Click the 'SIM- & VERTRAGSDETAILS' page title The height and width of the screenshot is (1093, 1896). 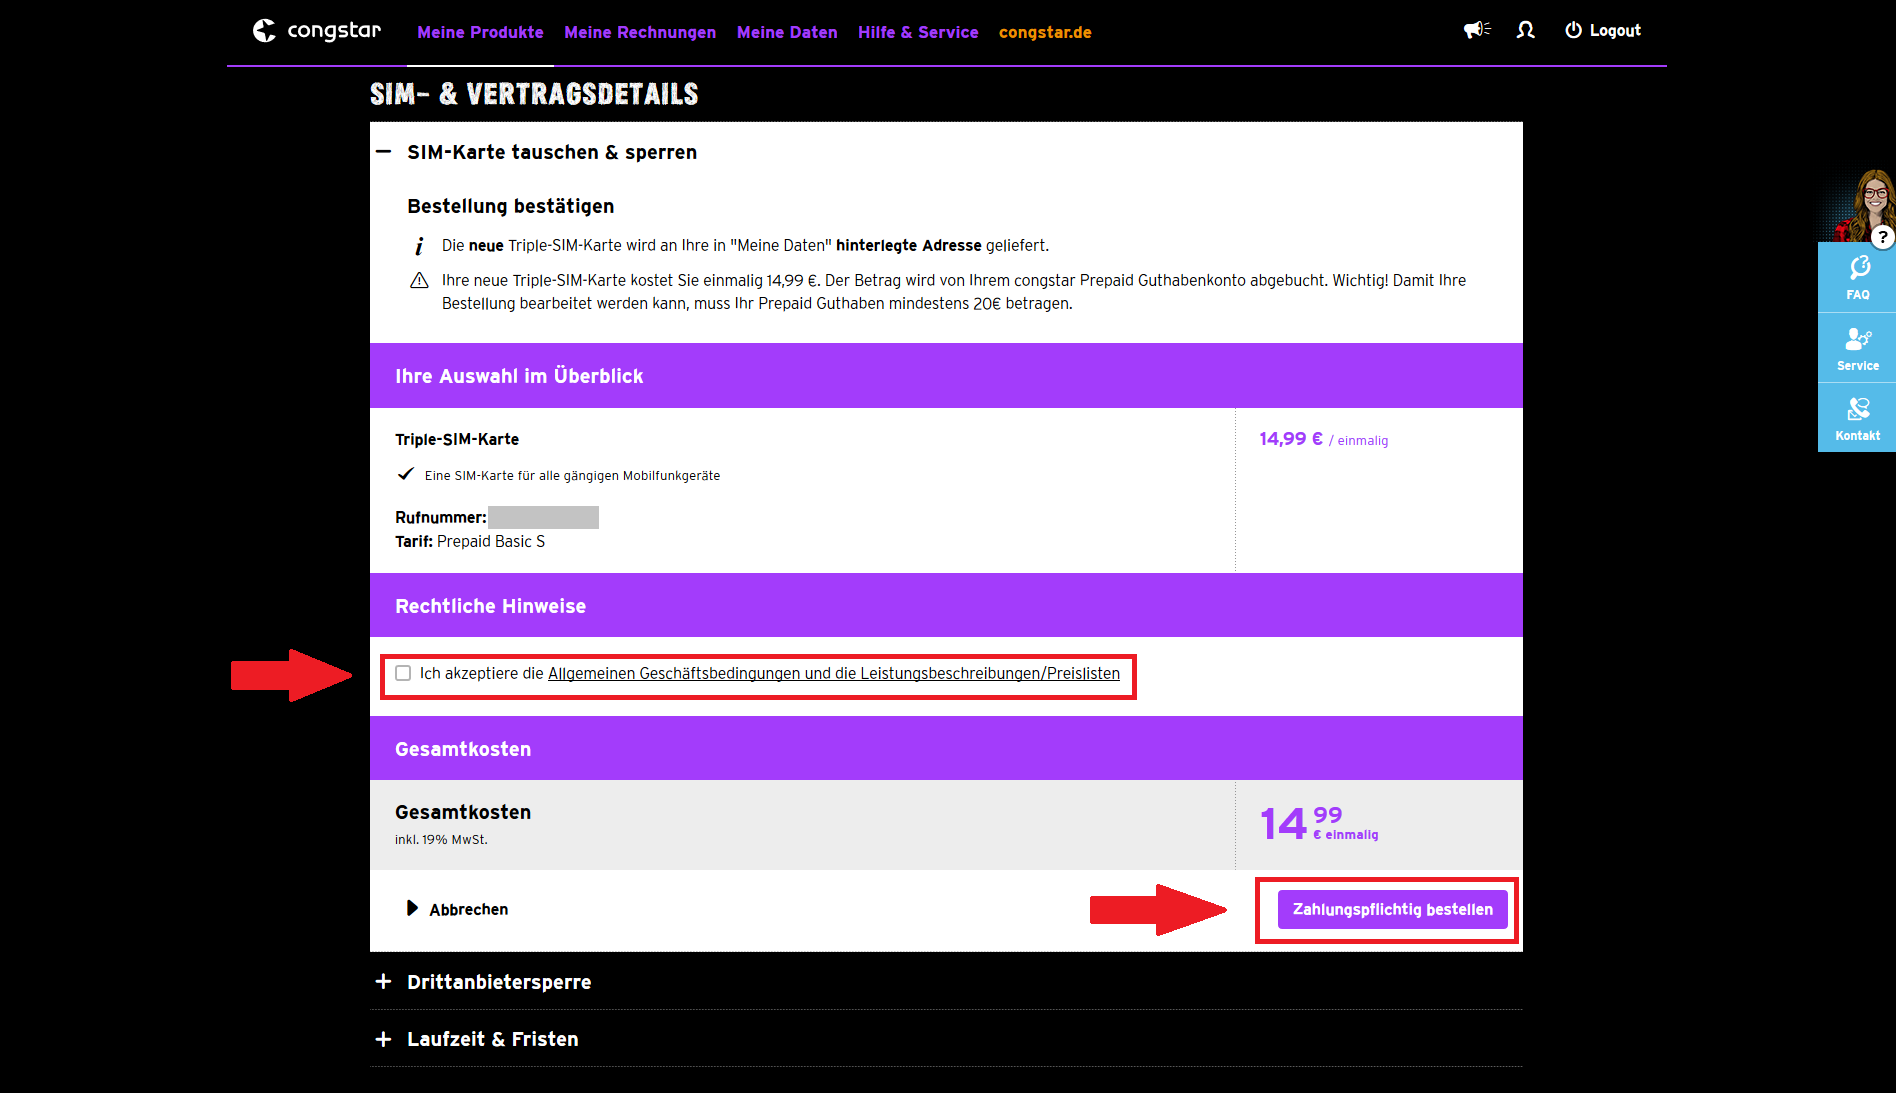pyautogui.click(x=534, y=94)
